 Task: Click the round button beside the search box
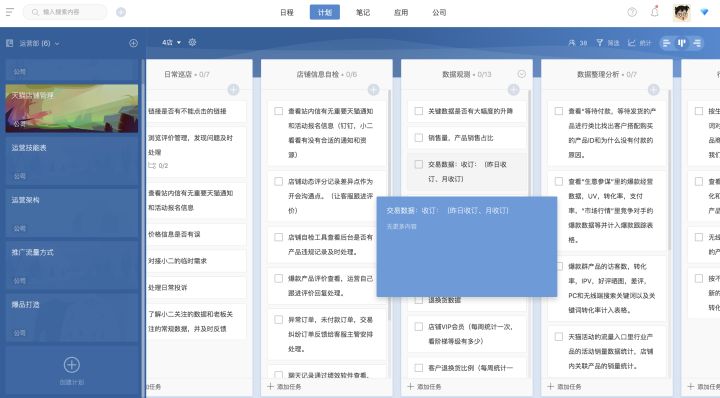(121, 12)
